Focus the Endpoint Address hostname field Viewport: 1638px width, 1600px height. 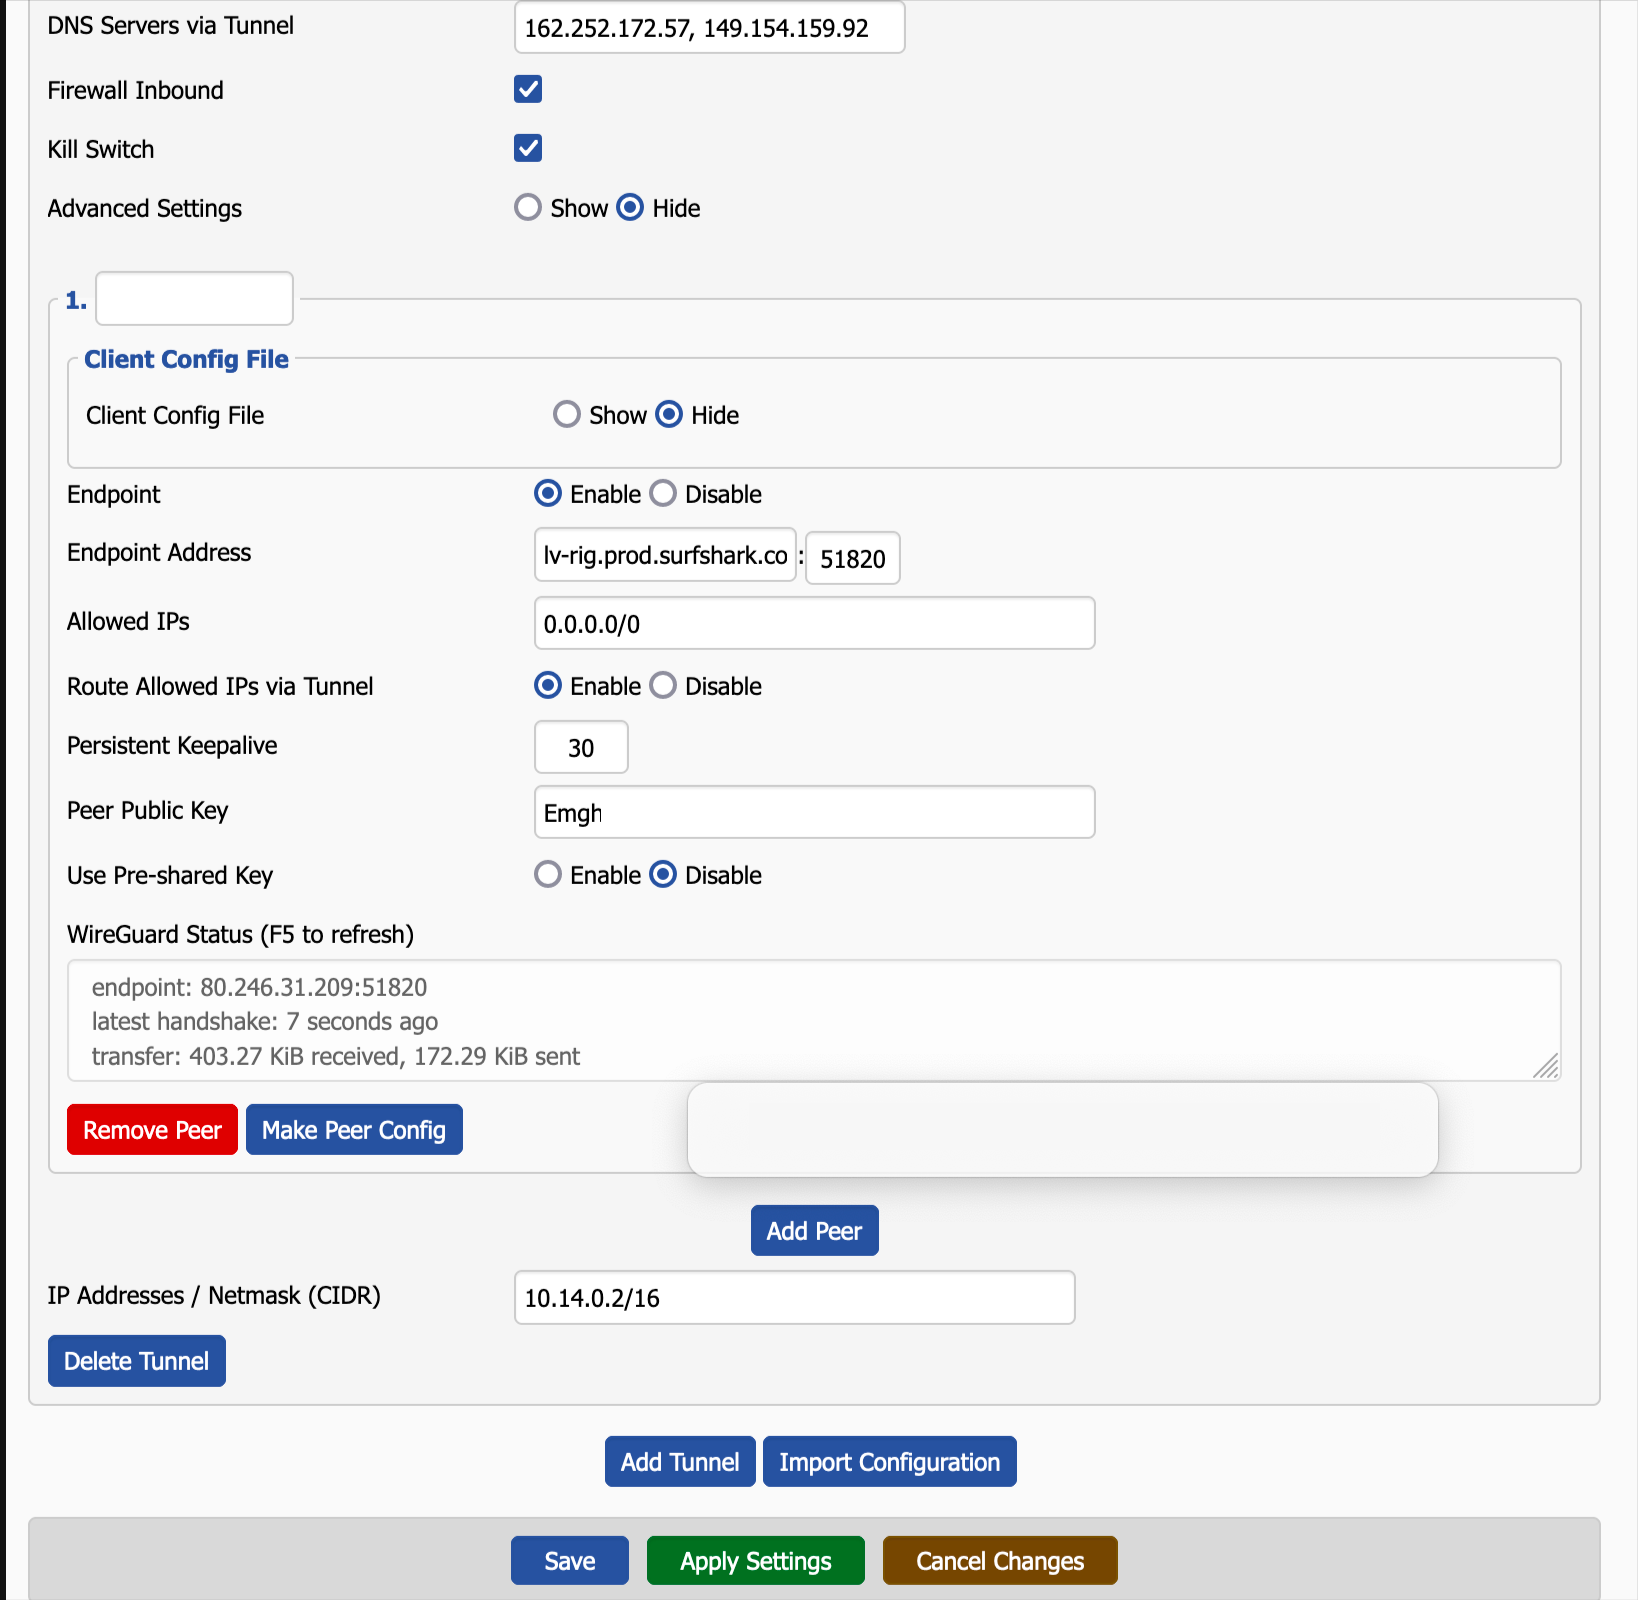pyautogui.click(x=665, y=556)
